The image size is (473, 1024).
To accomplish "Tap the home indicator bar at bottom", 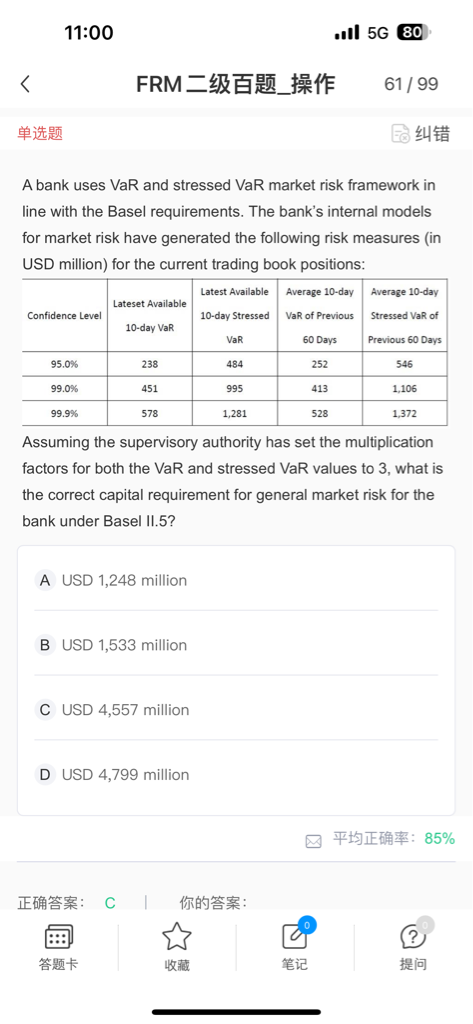I will tap(236, 1012).
